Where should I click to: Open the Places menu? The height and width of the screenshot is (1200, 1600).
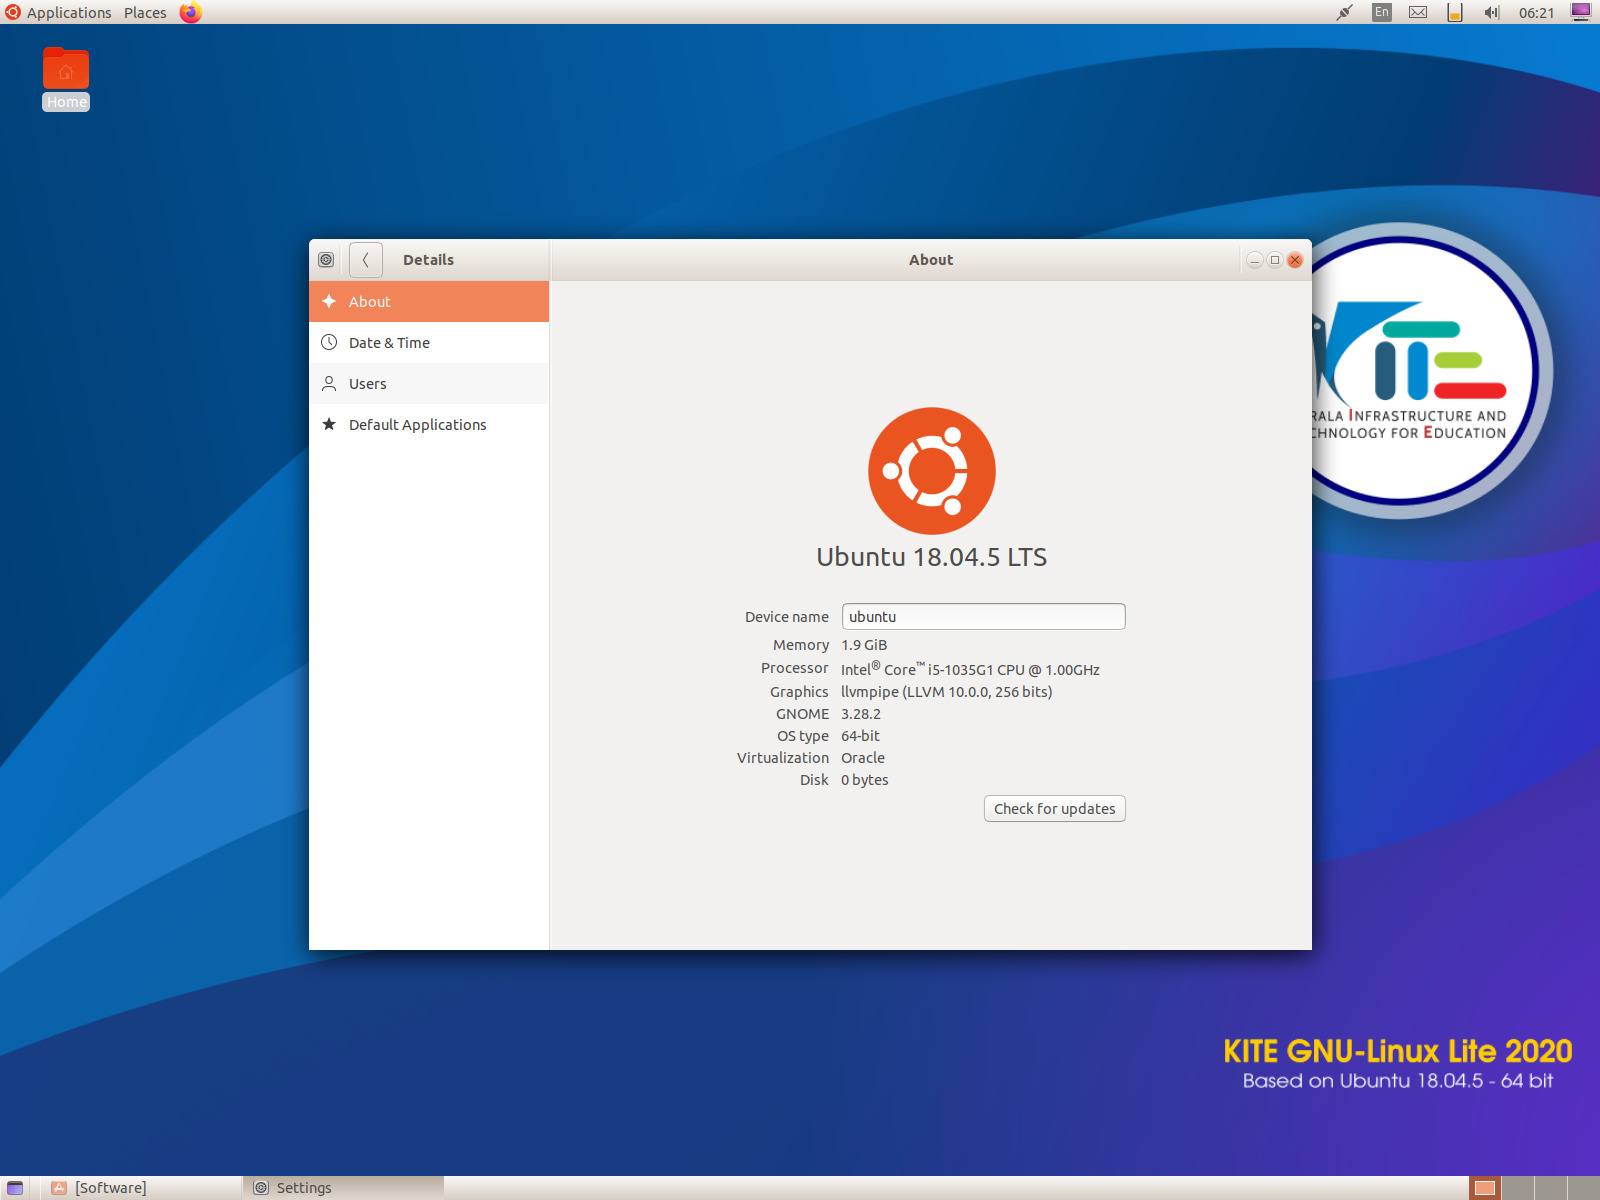pos(144,13)
